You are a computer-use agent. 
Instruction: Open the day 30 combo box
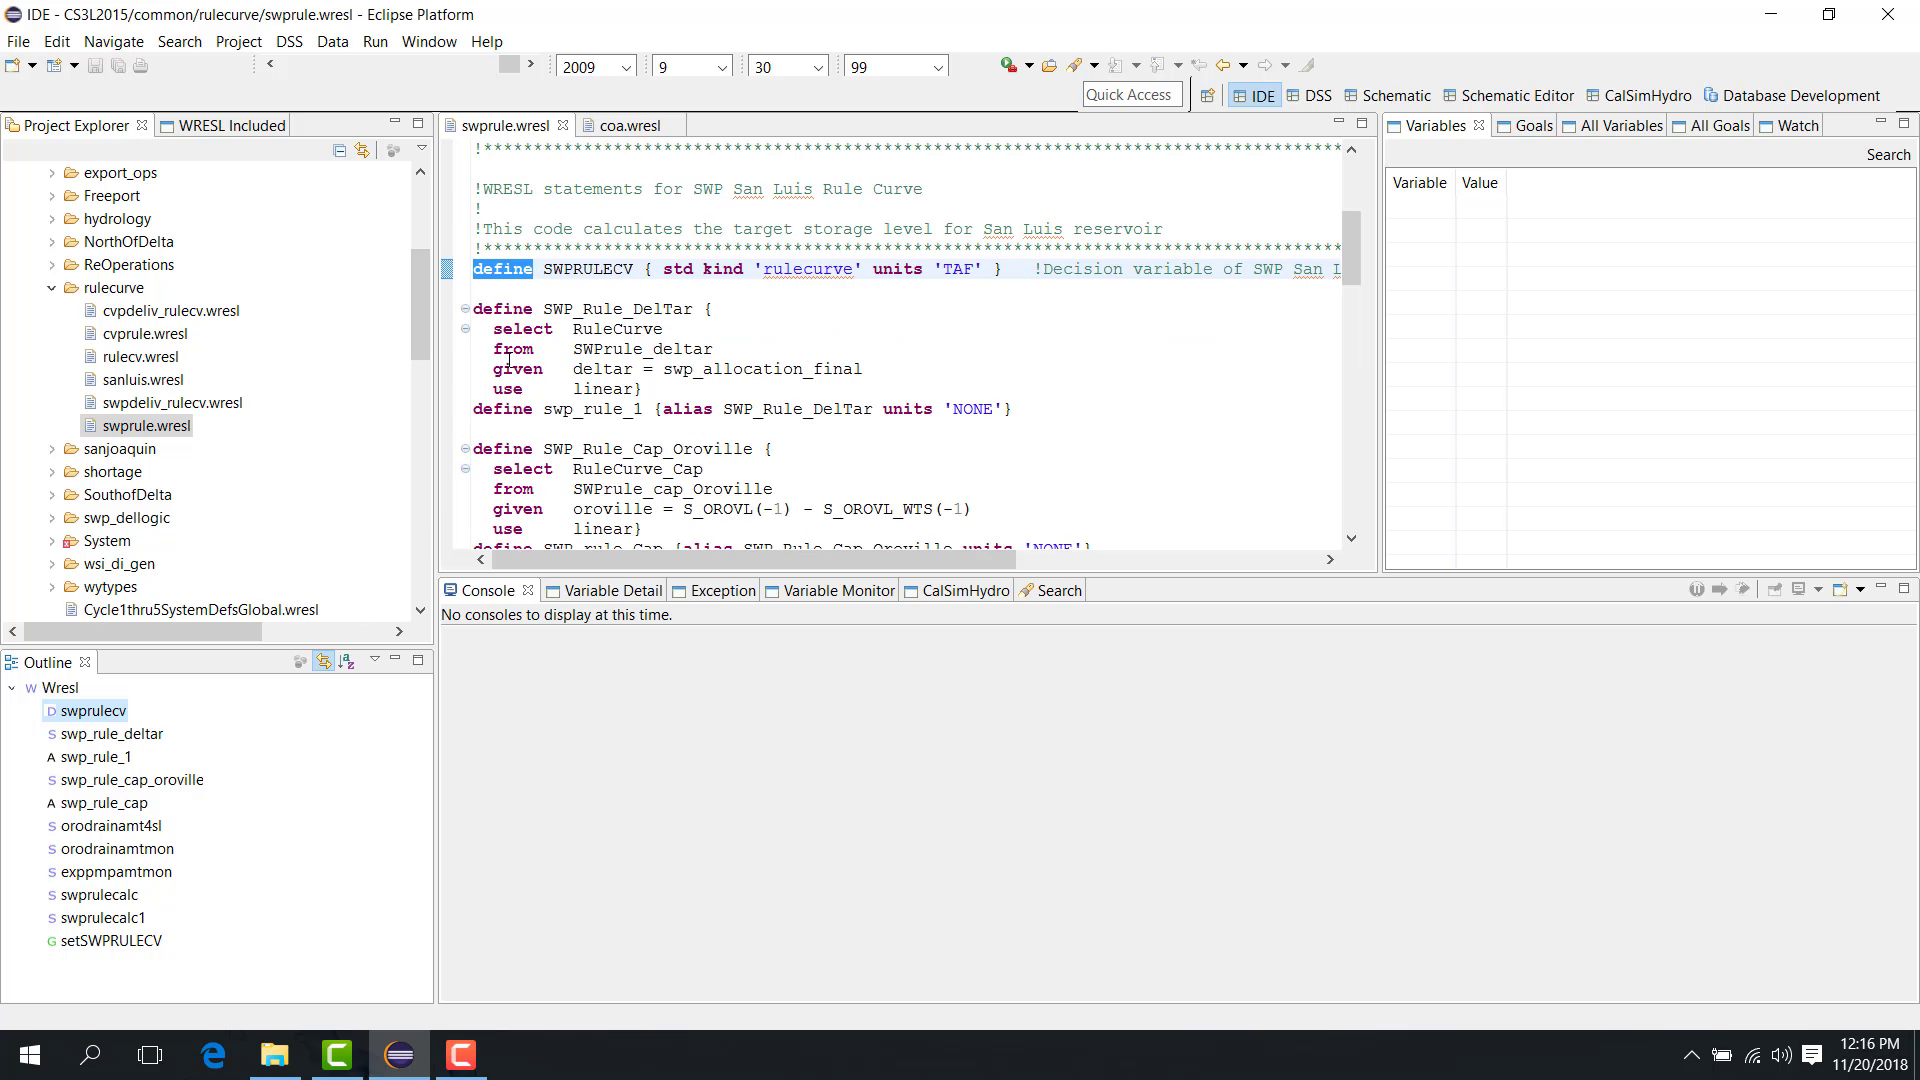click(788, 67)
